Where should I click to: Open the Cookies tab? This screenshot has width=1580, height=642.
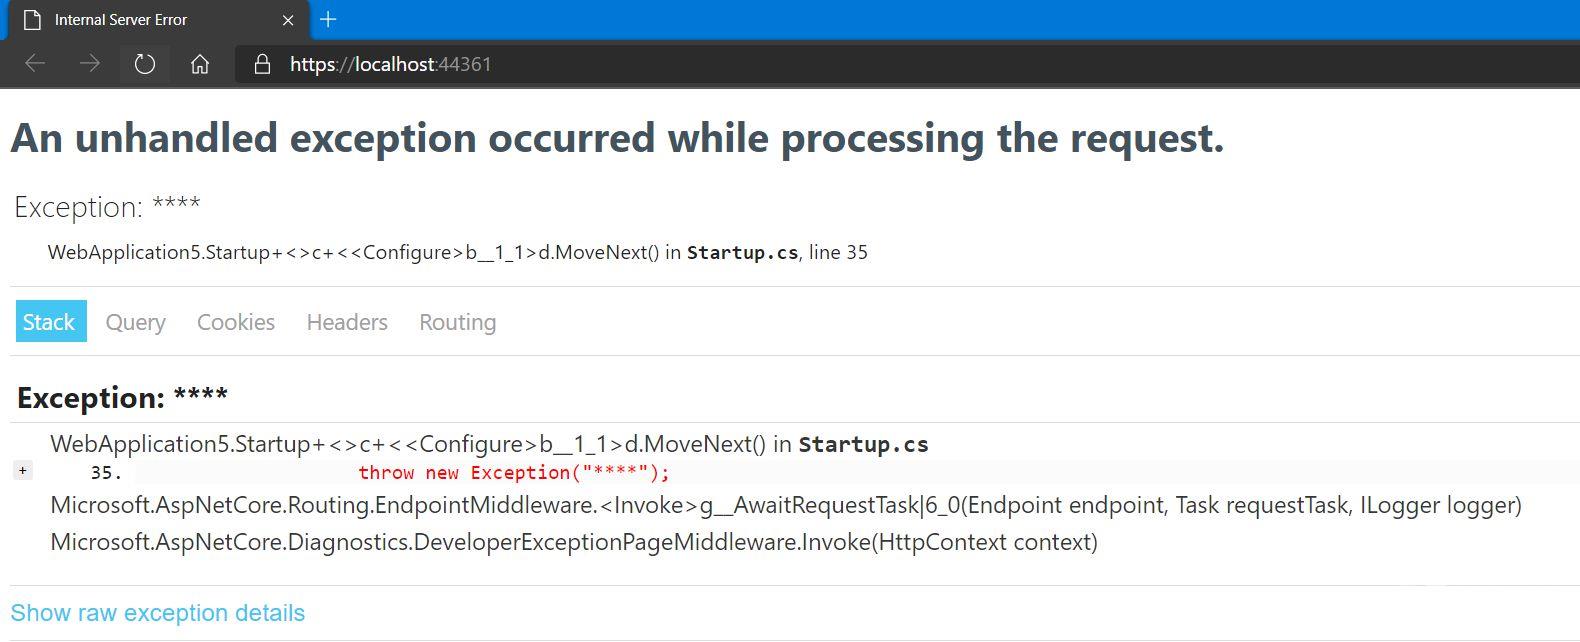click(236, 322)
